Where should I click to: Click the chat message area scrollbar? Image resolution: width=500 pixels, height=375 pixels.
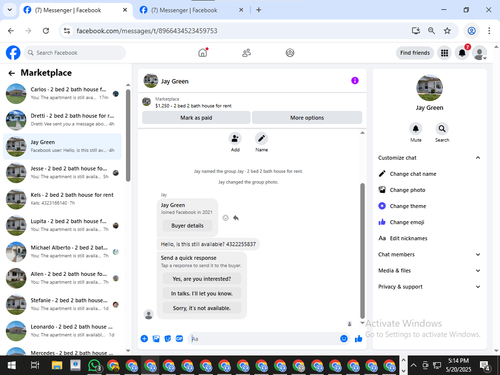362,251
